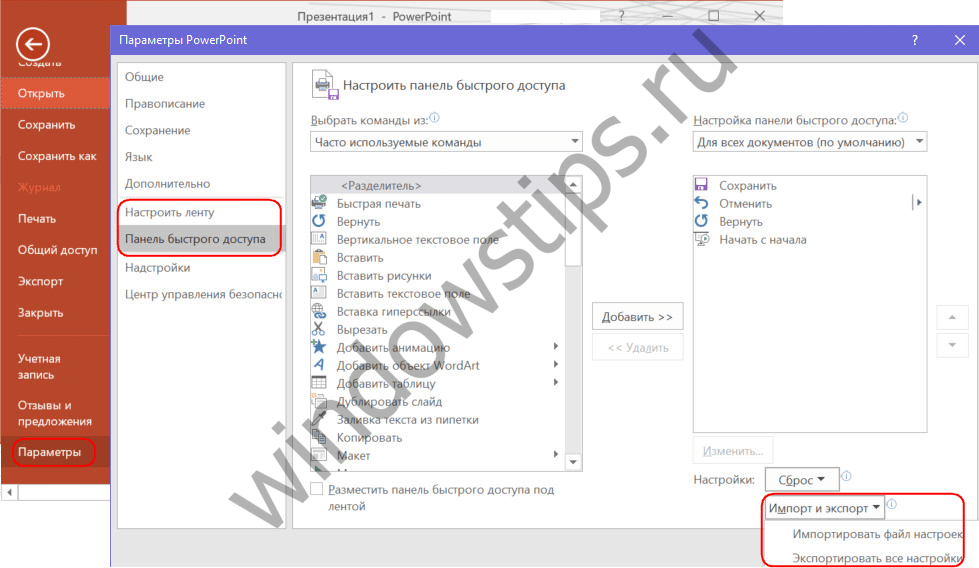
Task: Select the Insert Hyperlink globe icon
Action: click(319, 311)
